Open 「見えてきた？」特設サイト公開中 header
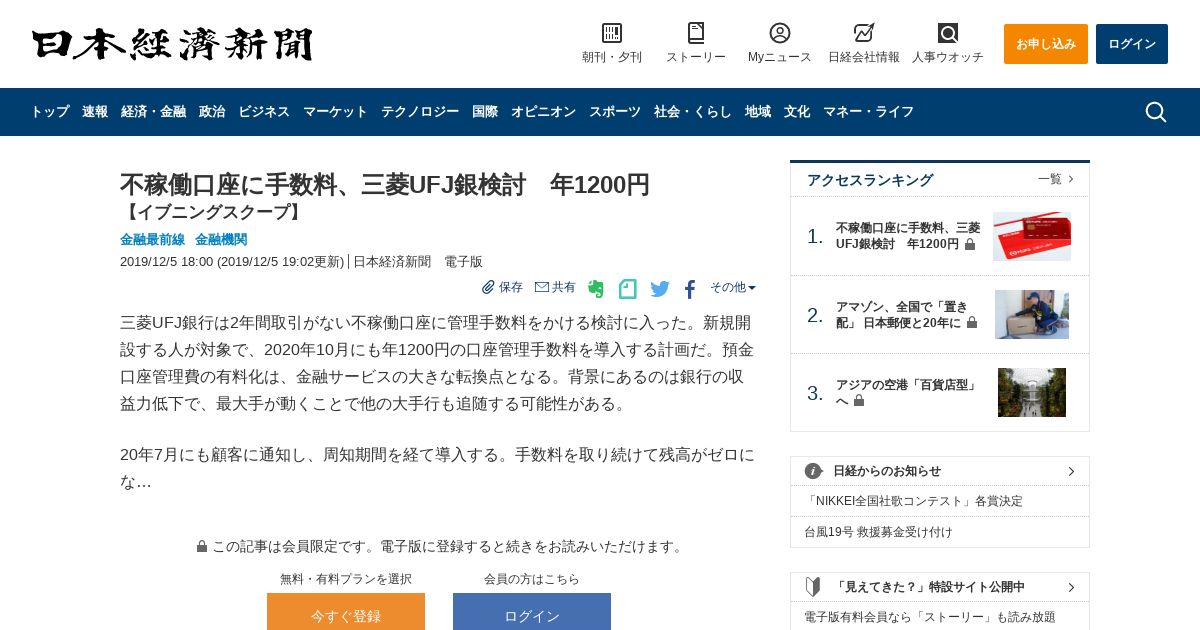The width and height of the screenshot is (1200, 630). [940, 587]
